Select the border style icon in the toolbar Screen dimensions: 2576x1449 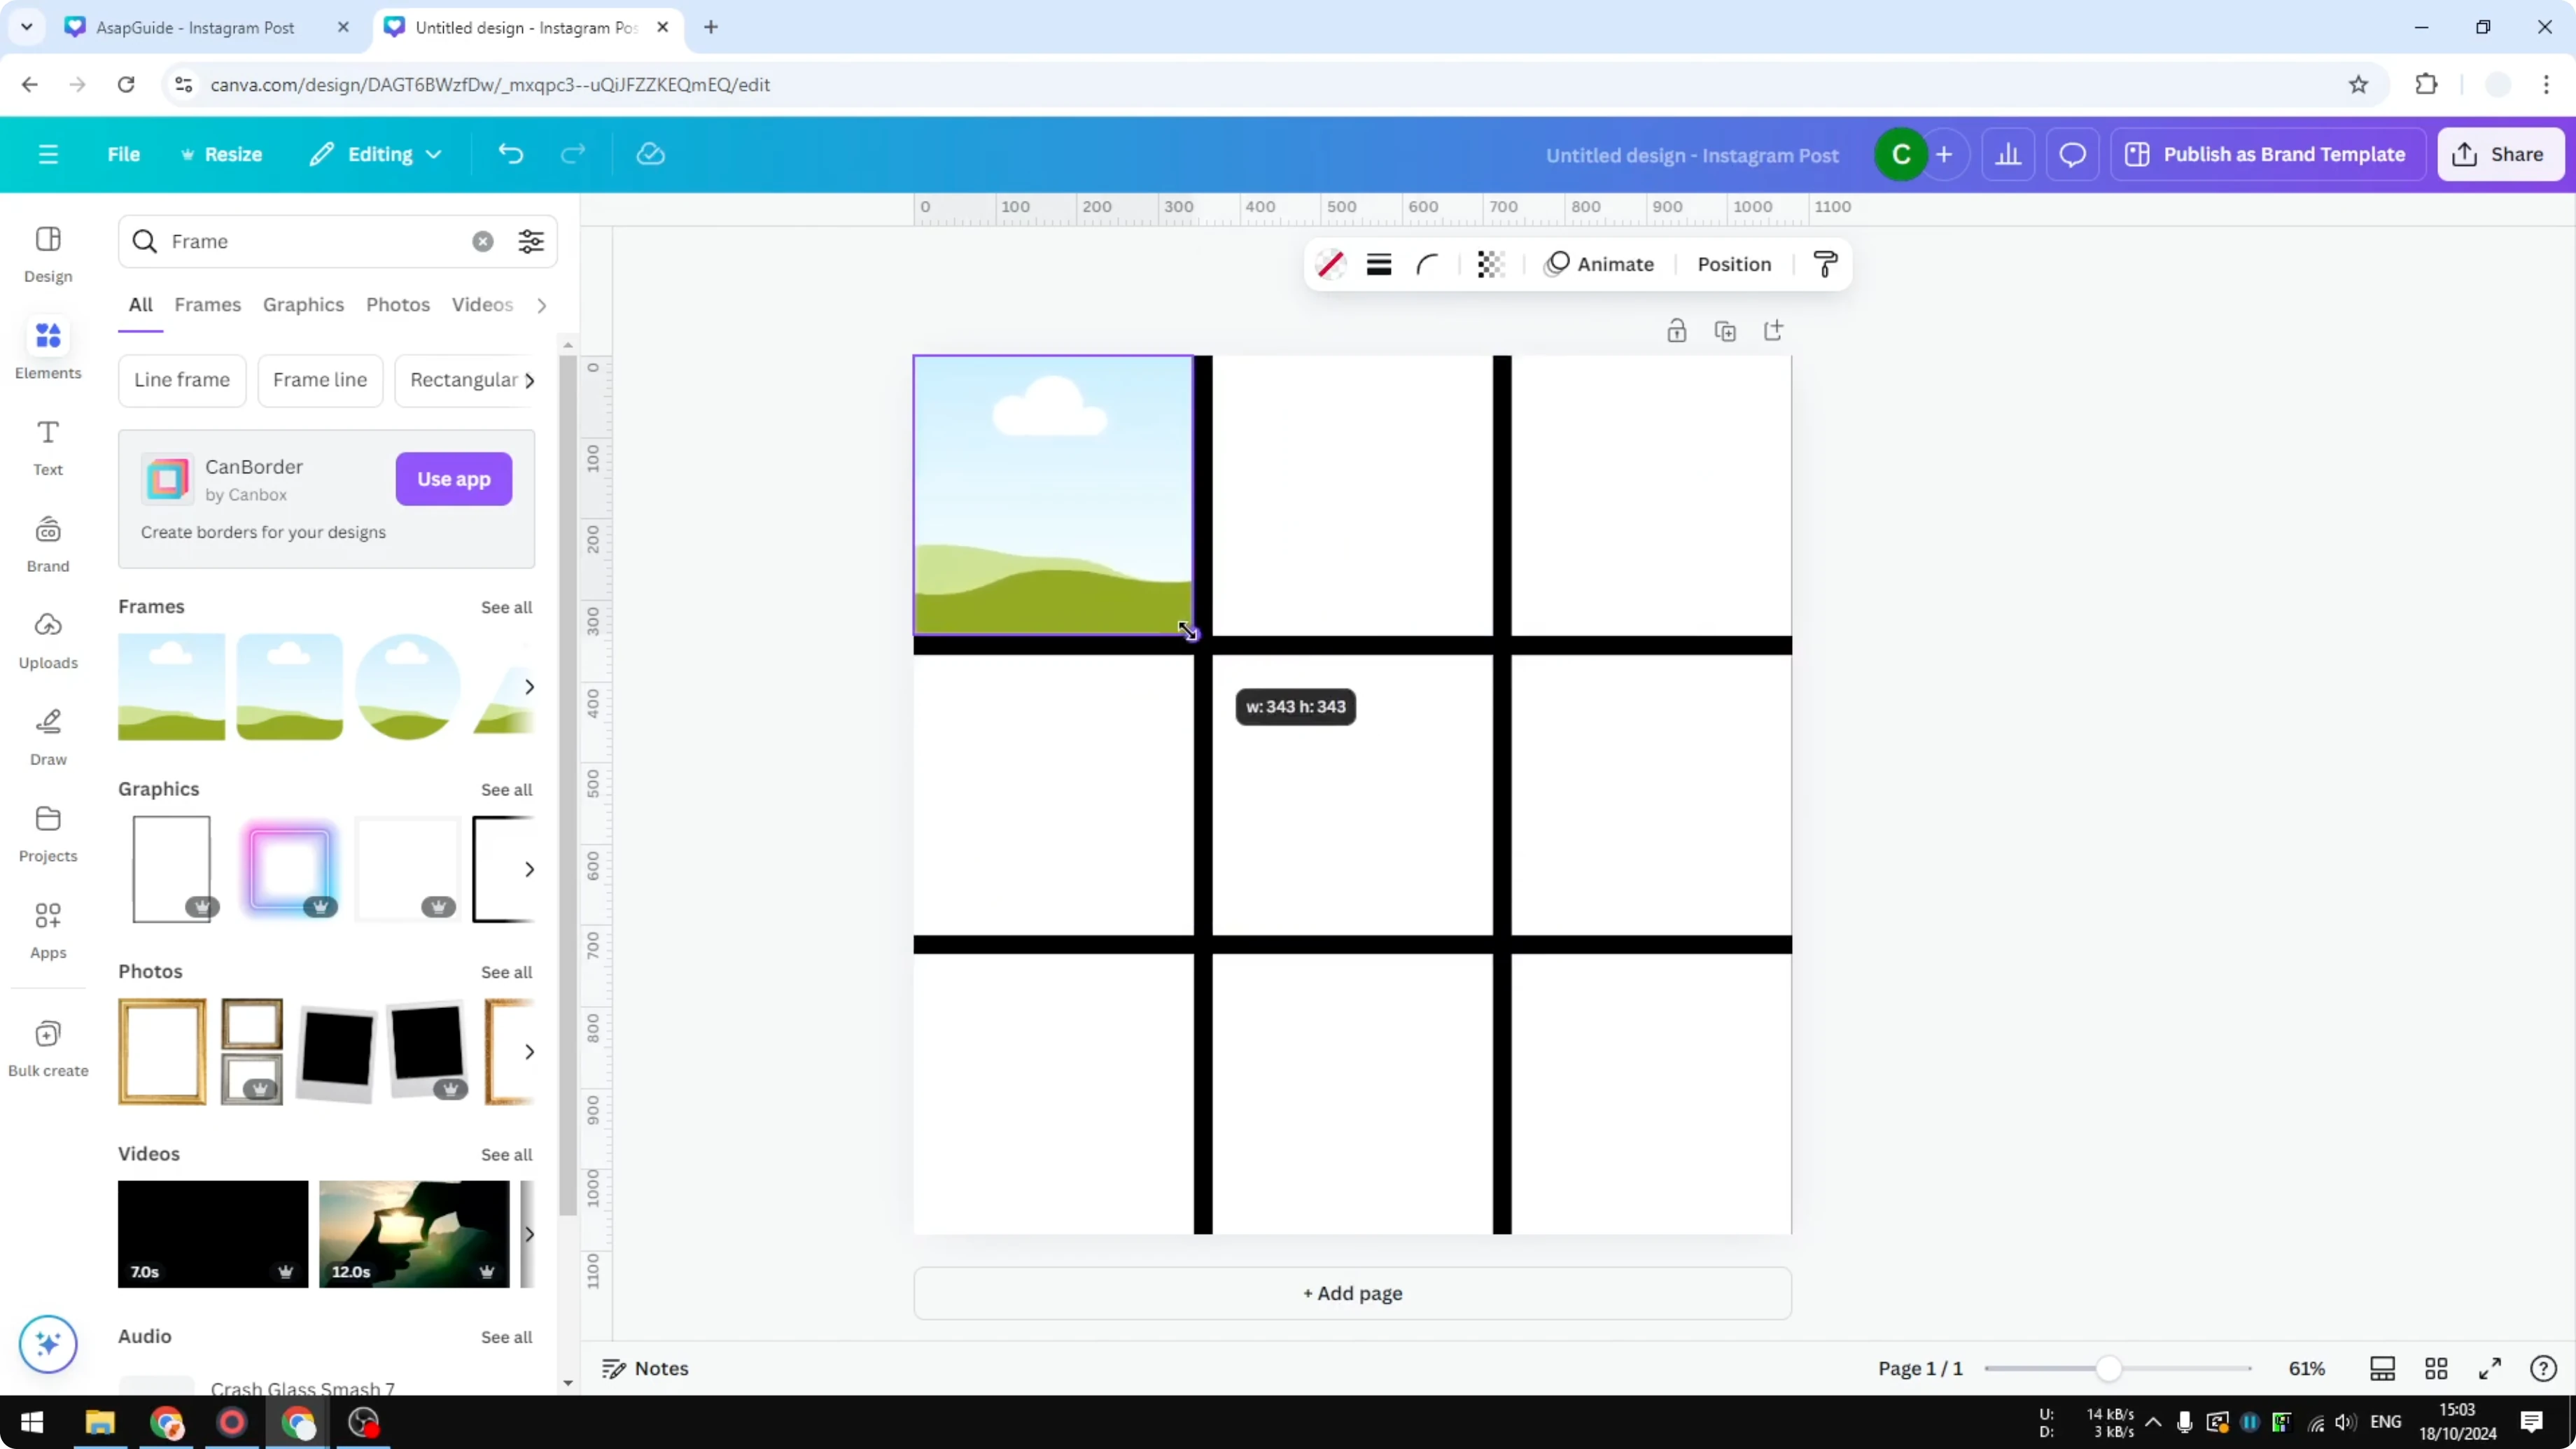tap(1379, 264)
